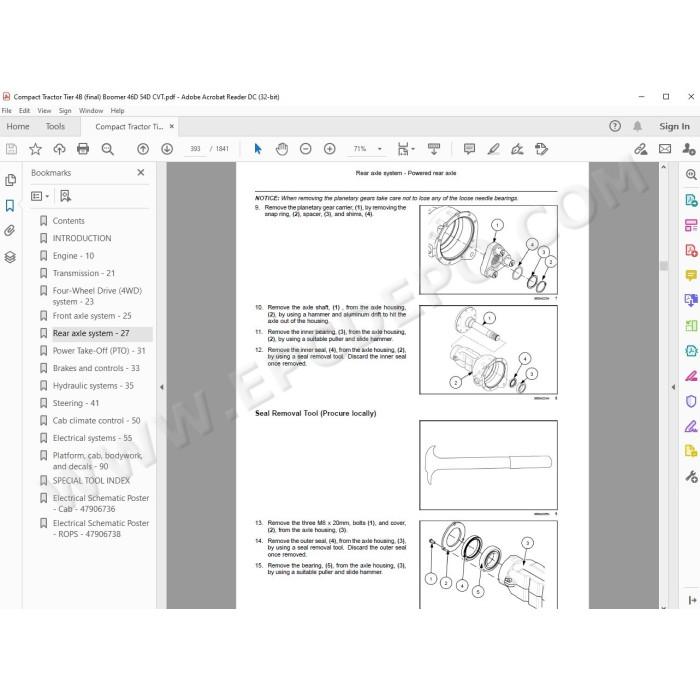Image resolution: width=700 pixels, height=700 pixels.
Task: Select Rear axle system - 27 bookmark
Action: (x=91, y=333)
